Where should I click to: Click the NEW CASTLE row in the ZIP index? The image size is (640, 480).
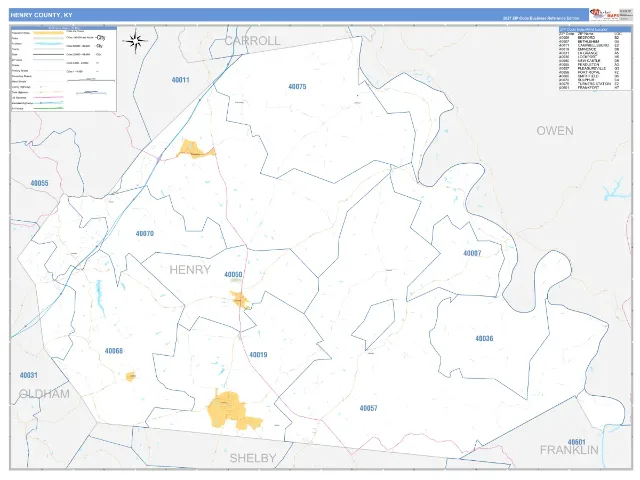589,60
